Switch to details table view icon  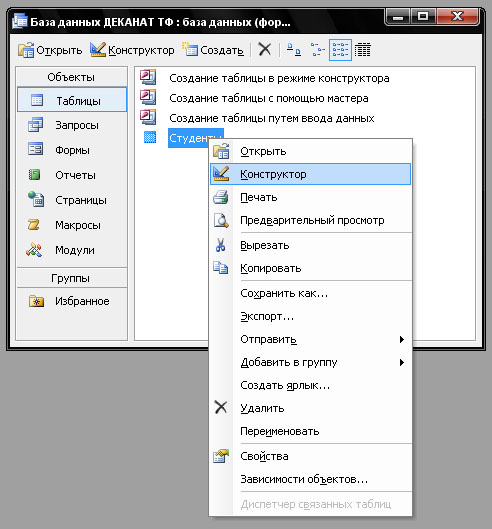point(363,50)
